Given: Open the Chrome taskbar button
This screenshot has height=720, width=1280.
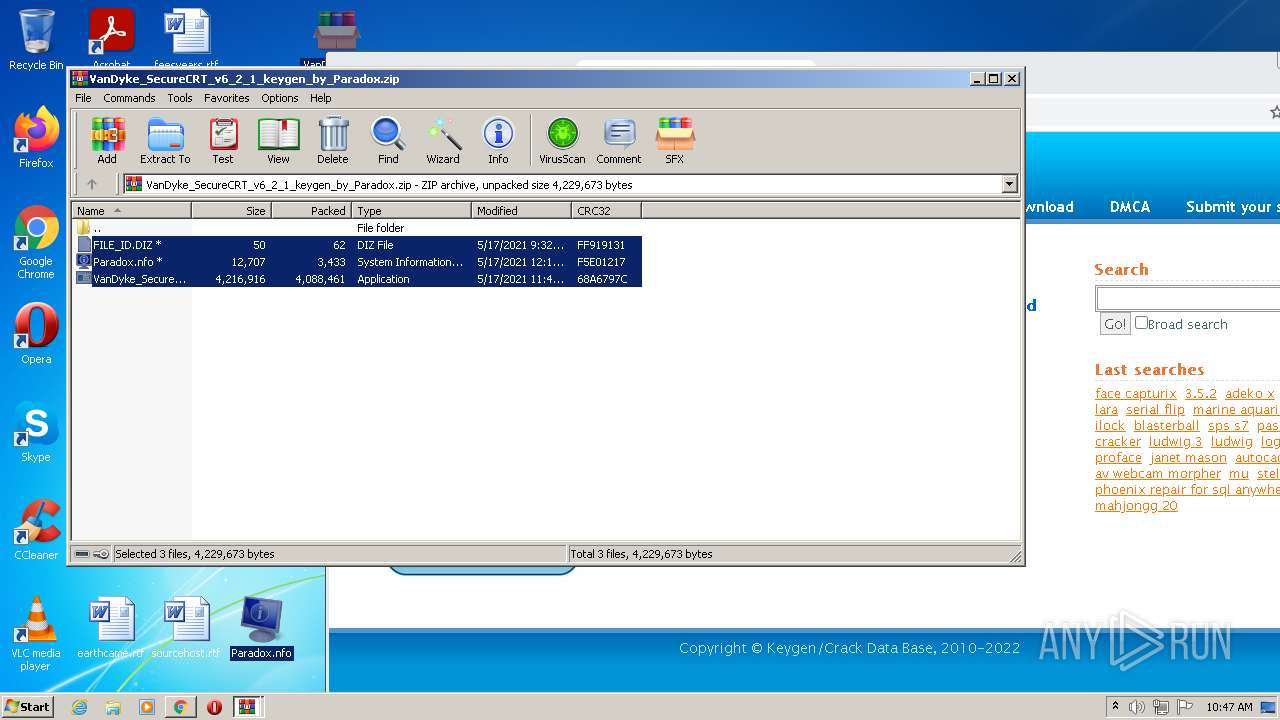Looking at the screenshot, I should [180, 707].
